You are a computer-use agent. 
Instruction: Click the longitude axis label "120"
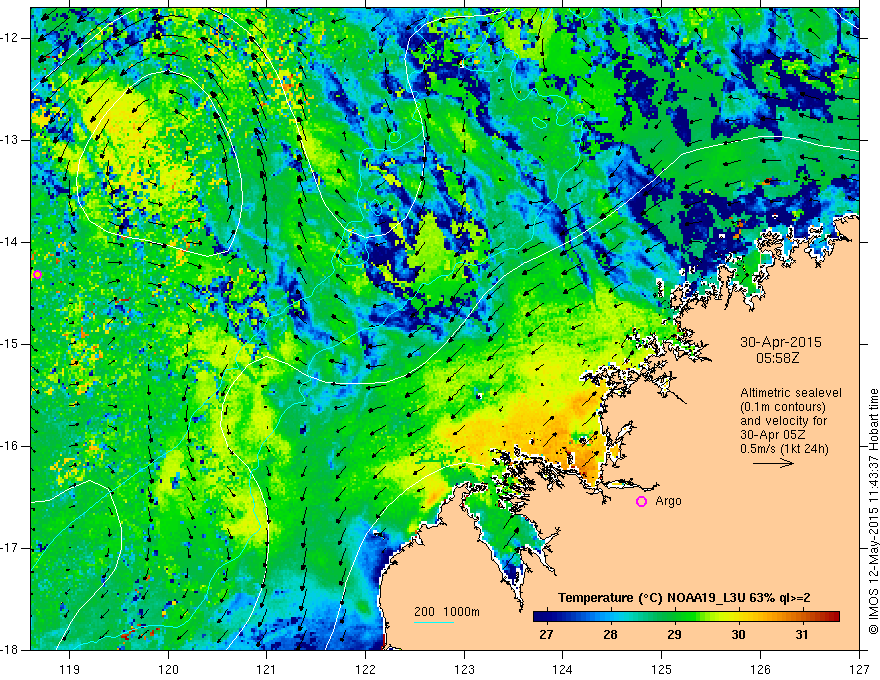(x=168, y=669)
